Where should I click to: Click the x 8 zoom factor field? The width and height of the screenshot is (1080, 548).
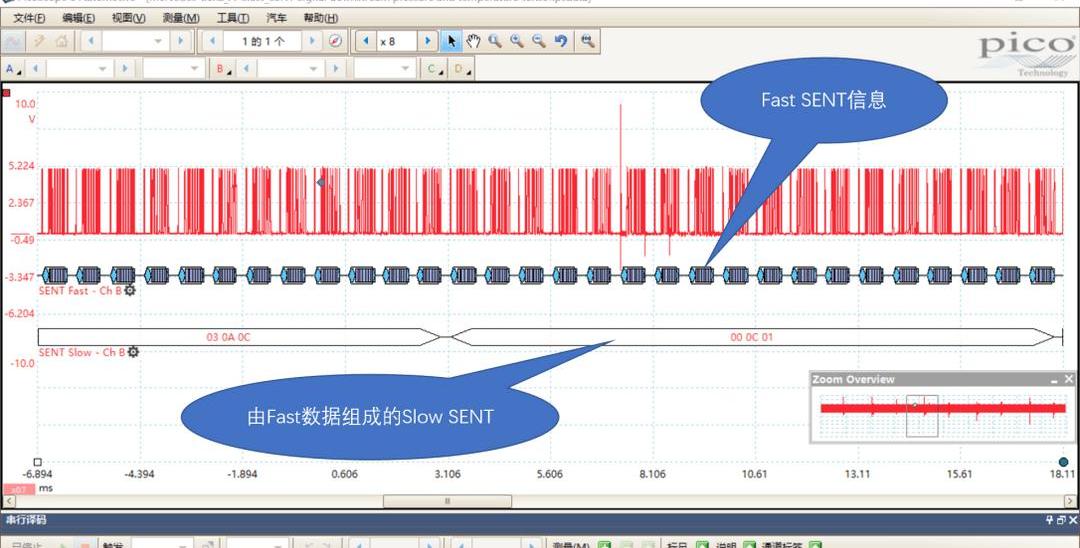396,41
